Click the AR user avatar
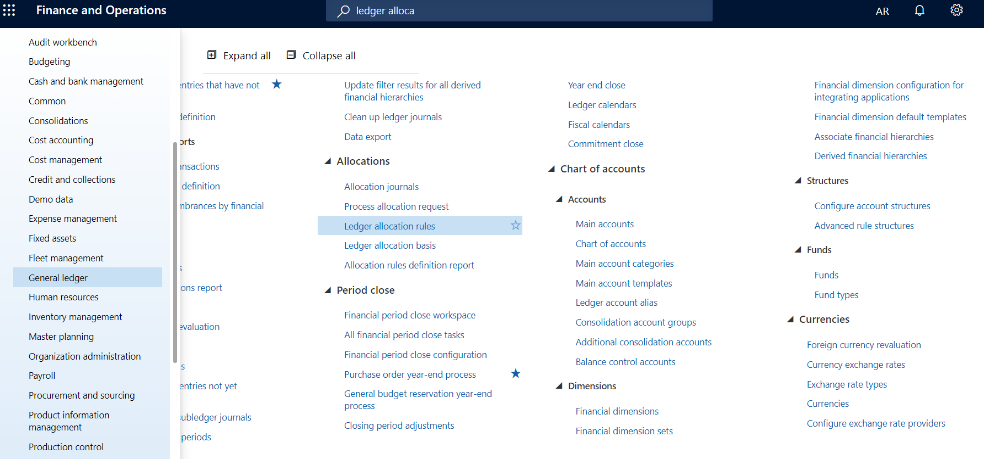 click(x=882, y=11)
